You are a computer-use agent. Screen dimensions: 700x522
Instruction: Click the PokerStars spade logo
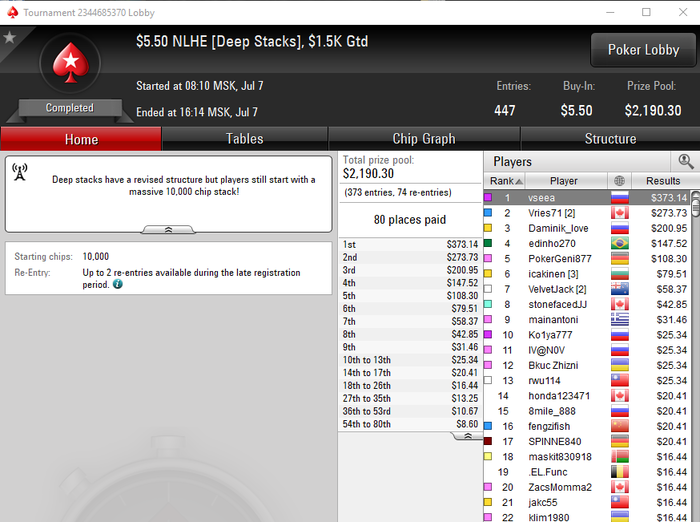tap(71, 63)
